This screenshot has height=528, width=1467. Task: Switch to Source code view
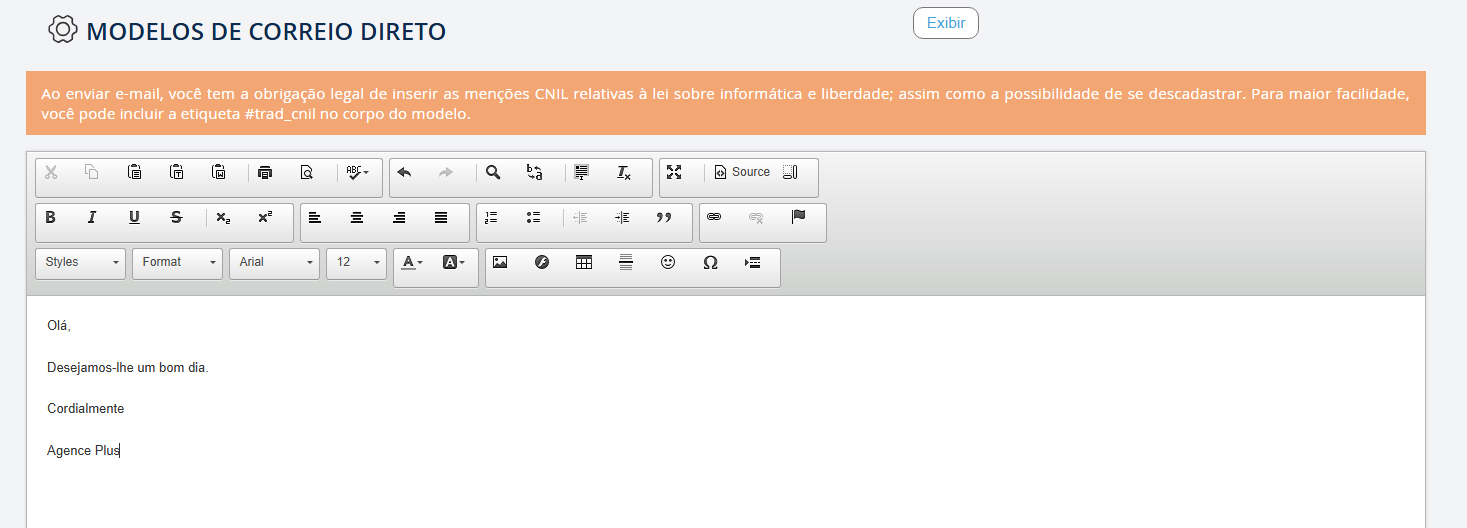pos(742,172)
